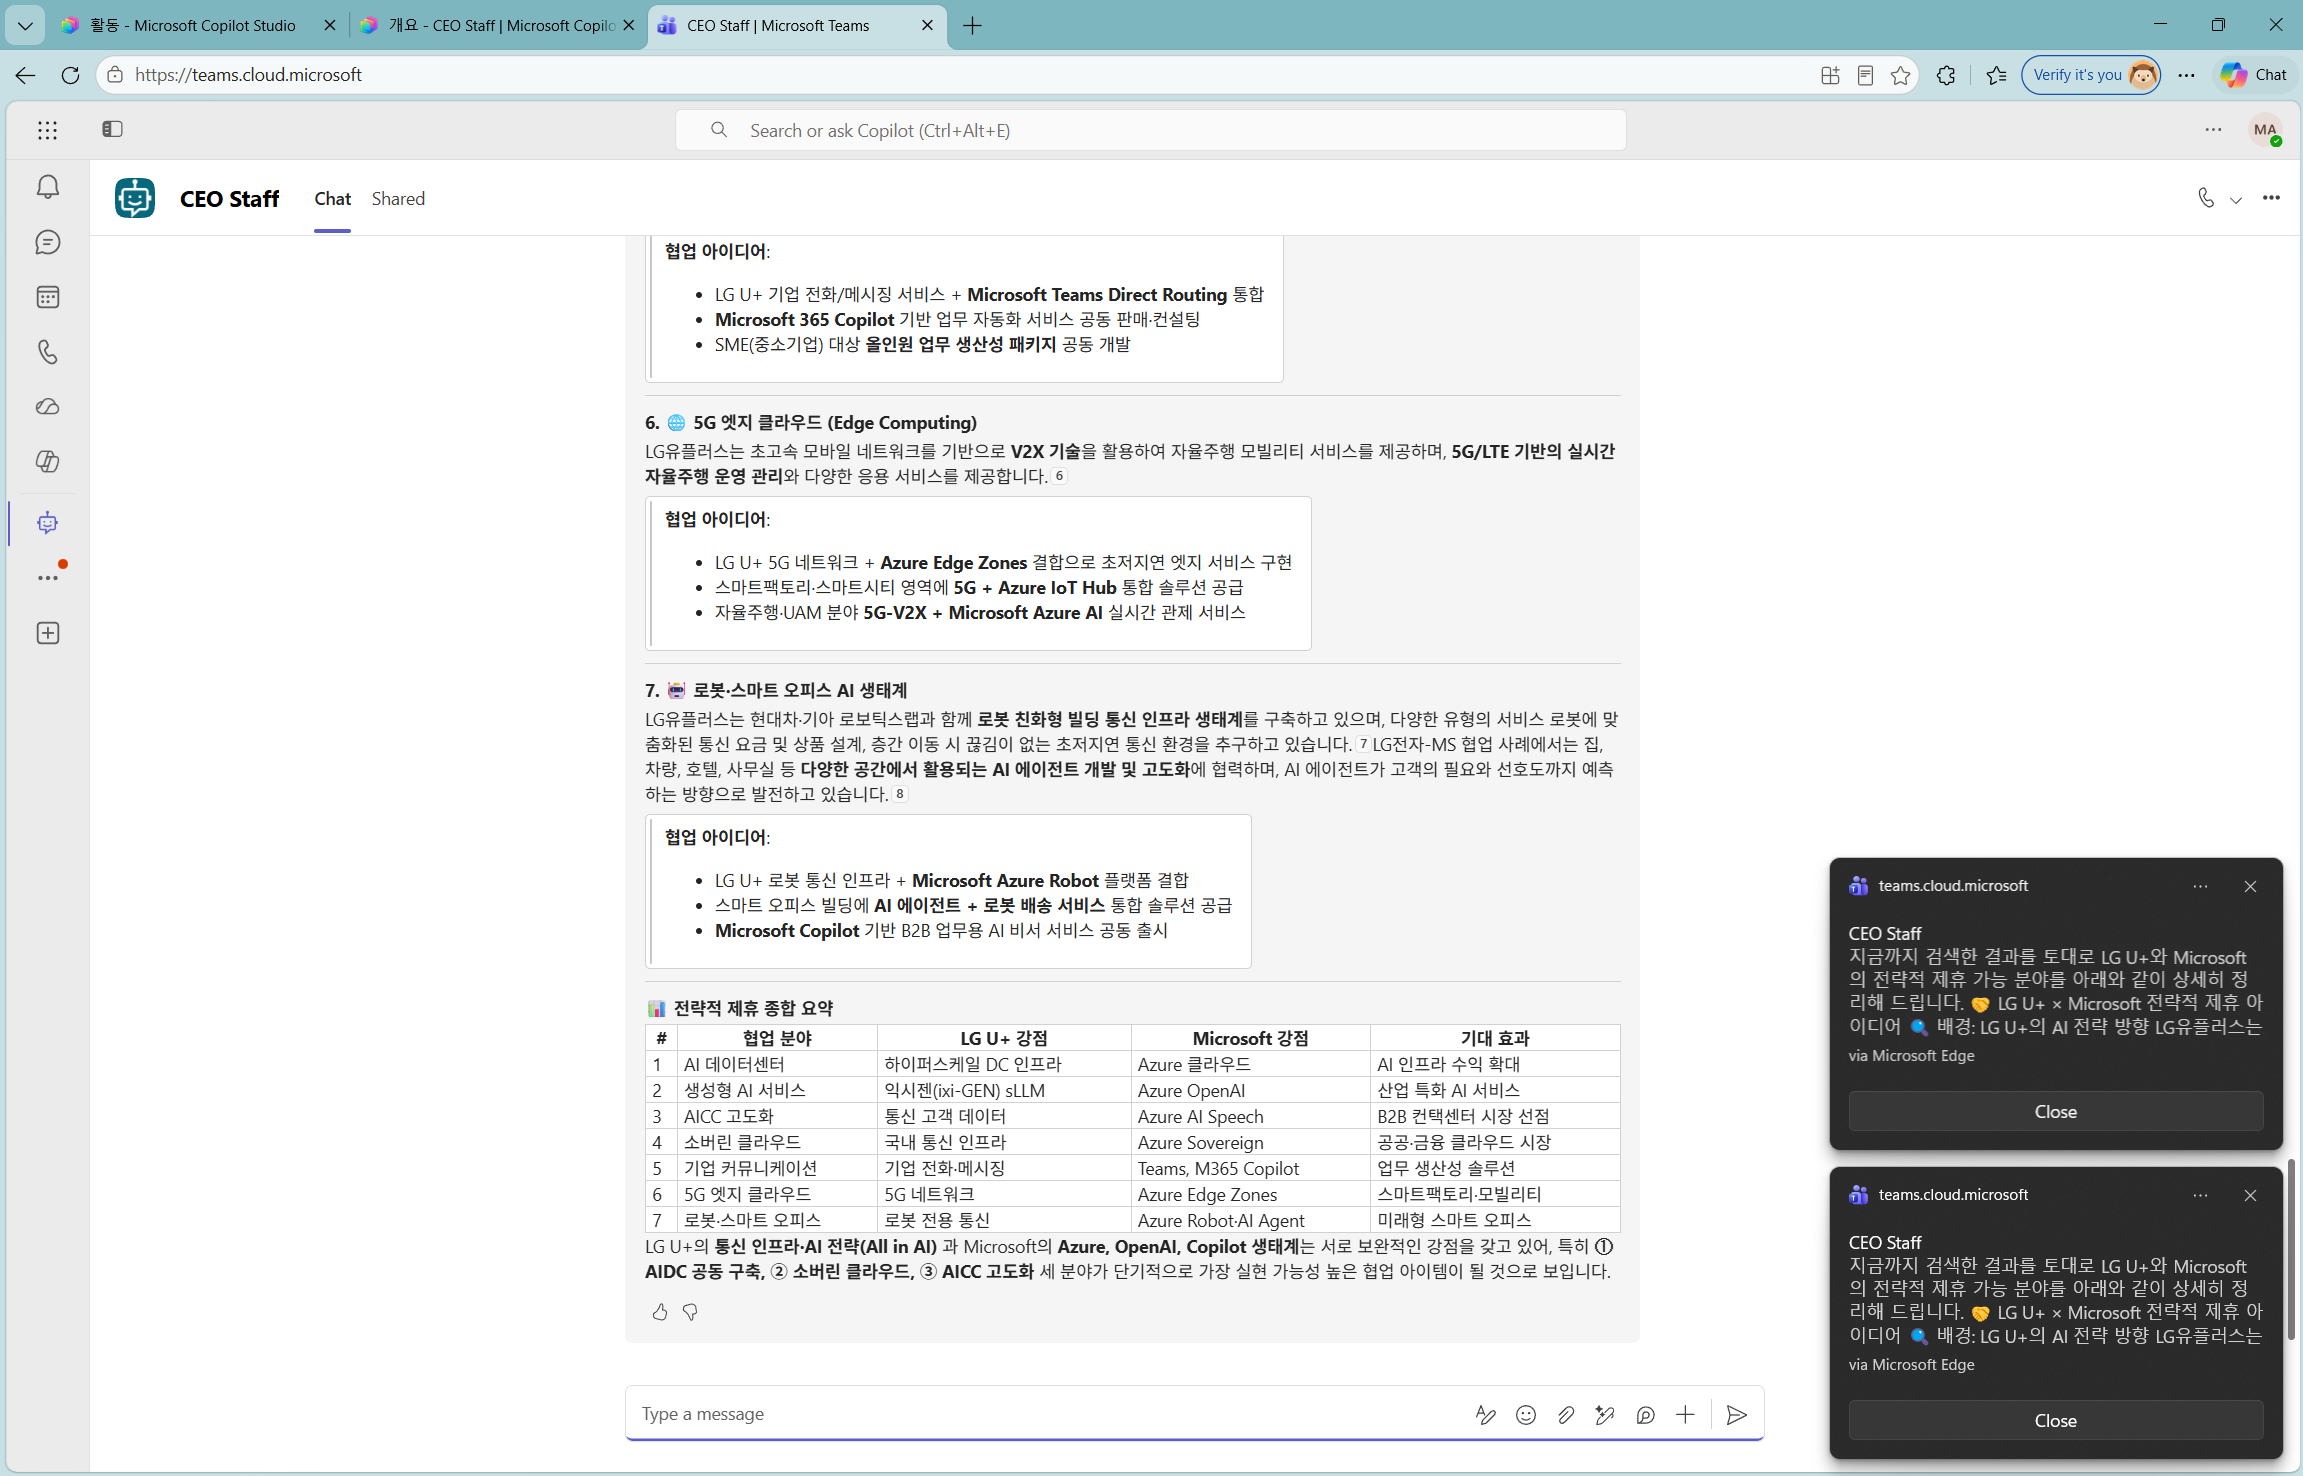The height and width of the screenshot is (1476, 2303).
Task: Open the favorites list icon
Action: coord(1996,75)
